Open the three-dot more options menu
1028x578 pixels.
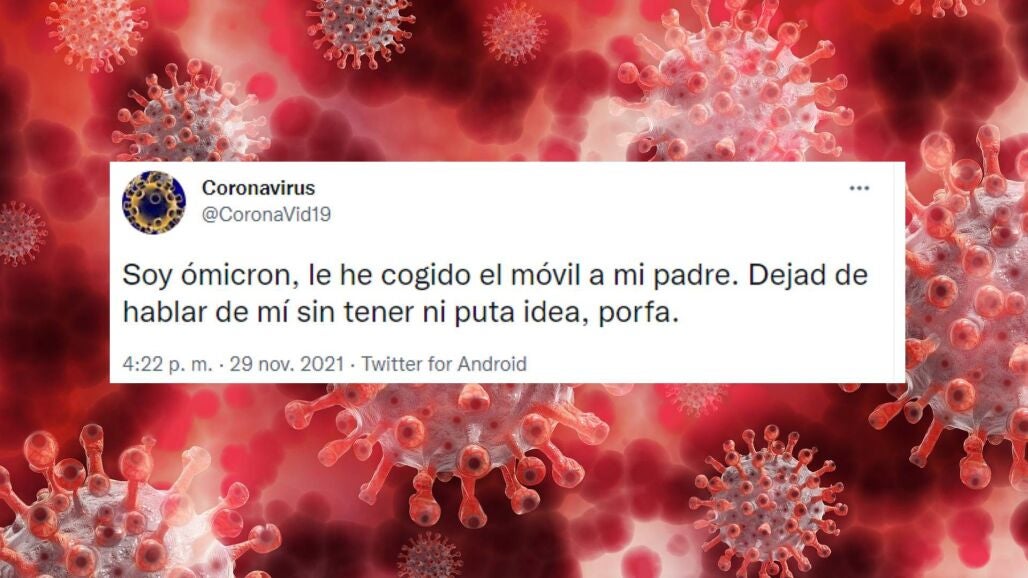pyautogui.click(x=859, y=189)
